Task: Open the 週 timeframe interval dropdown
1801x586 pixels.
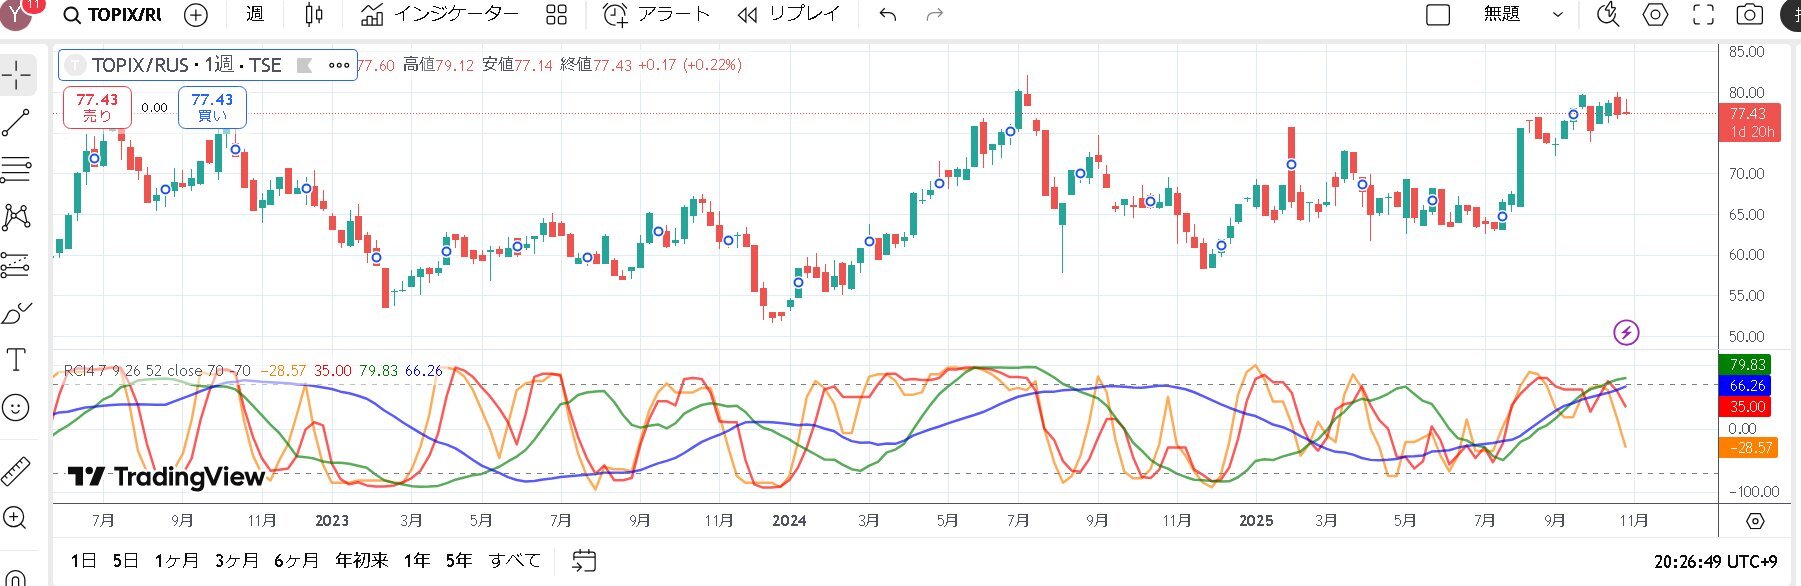Action: click(x=255, y=15)
